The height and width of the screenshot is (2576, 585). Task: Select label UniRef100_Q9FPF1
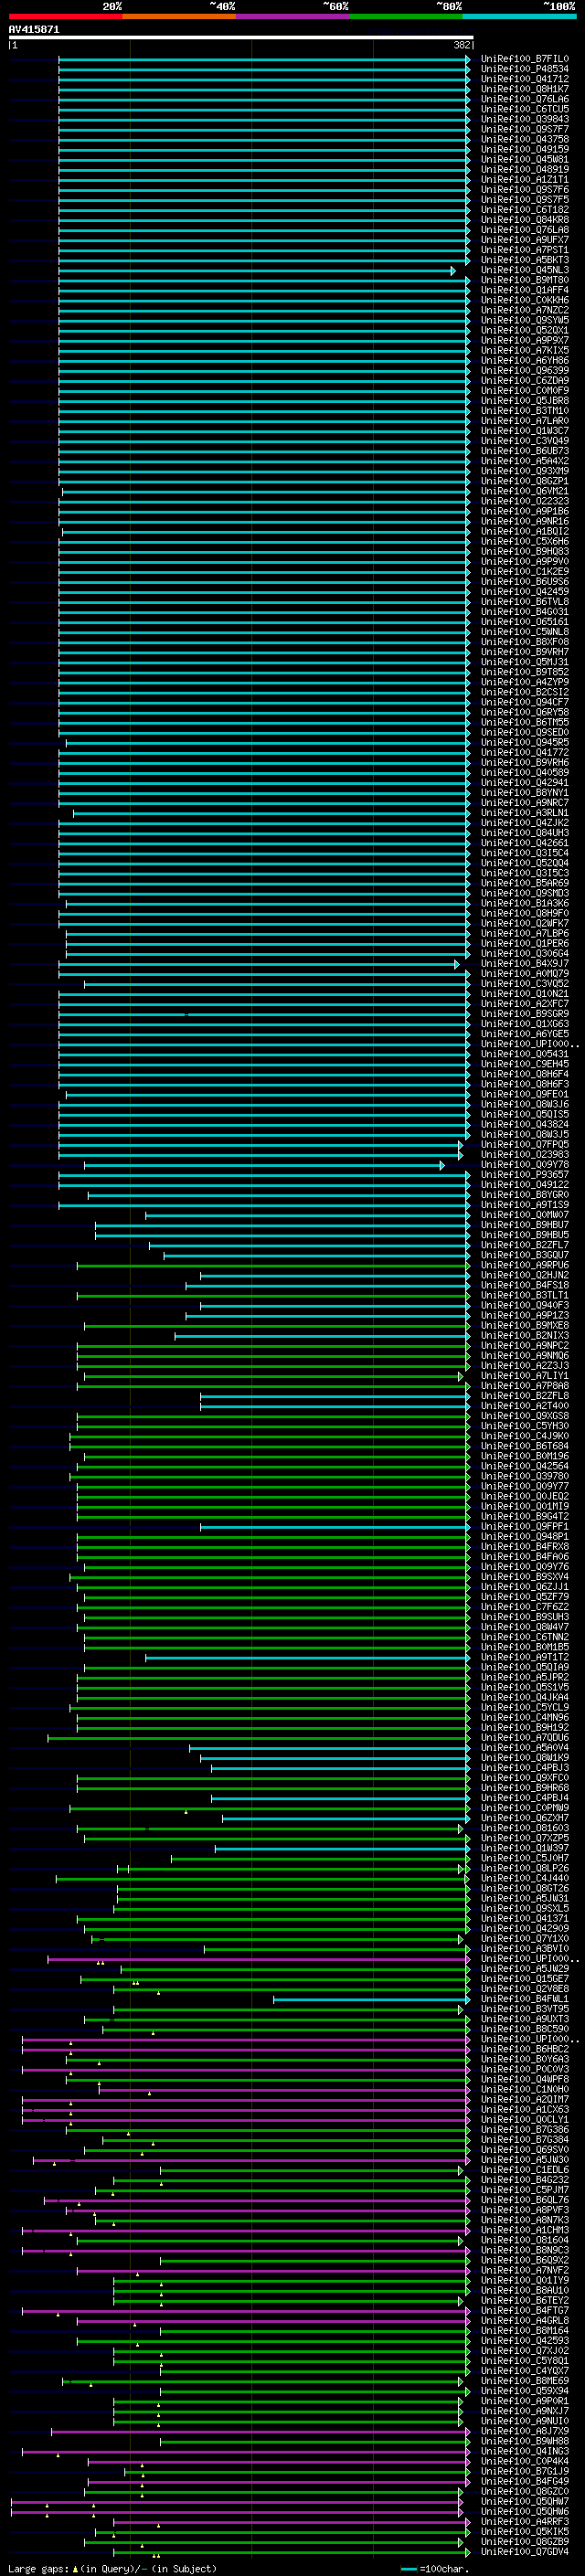click(x=524, y=1527)
